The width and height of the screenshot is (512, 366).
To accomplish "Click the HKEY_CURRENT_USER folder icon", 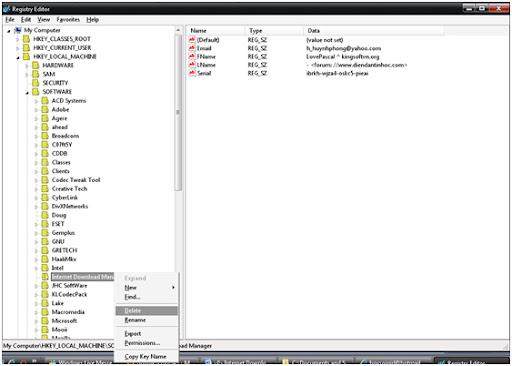I will click(26, 48).
